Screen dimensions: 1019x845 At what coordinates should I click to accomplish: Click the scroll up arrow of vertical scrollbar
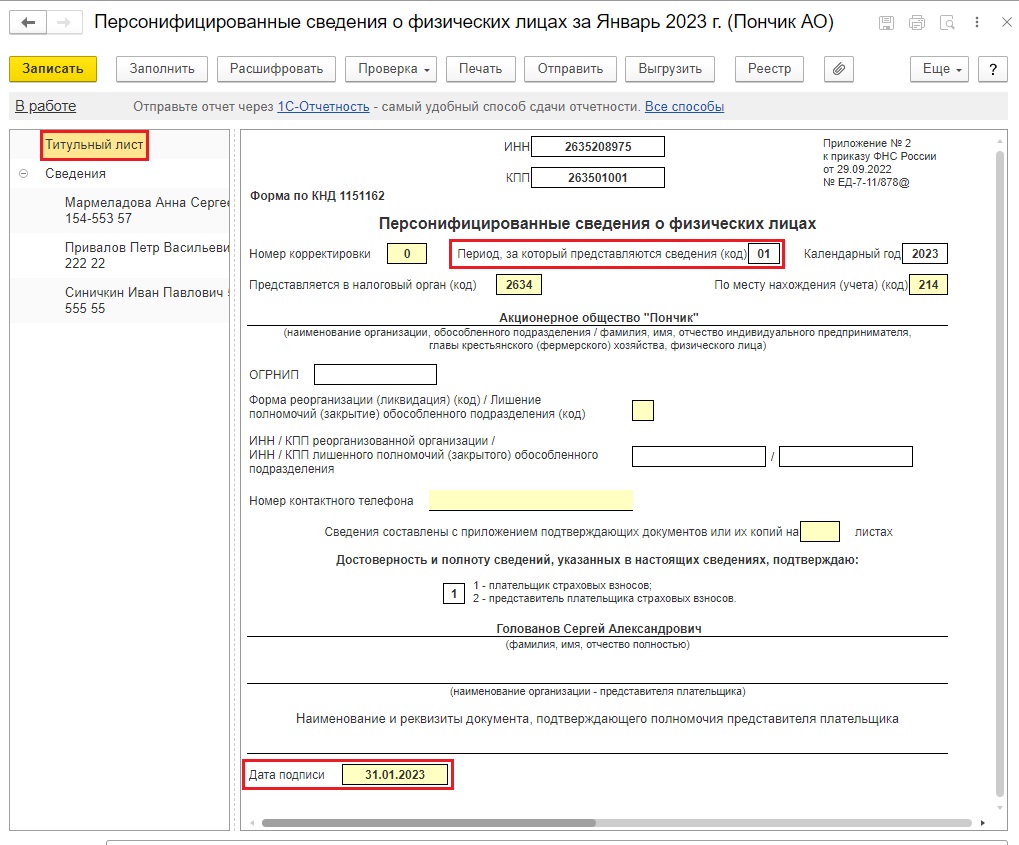[1000, 140]
